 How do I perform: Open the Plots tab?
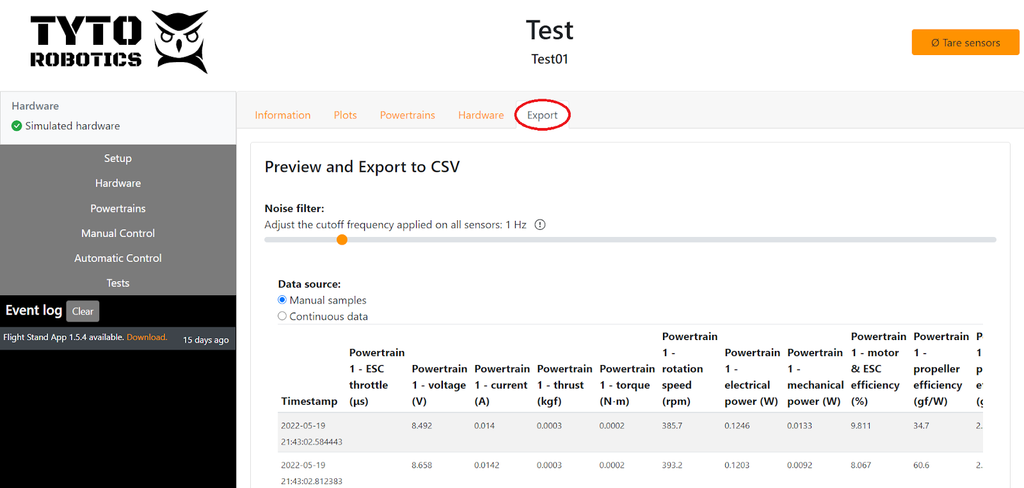pyautogui.click(x=345, y=115)
